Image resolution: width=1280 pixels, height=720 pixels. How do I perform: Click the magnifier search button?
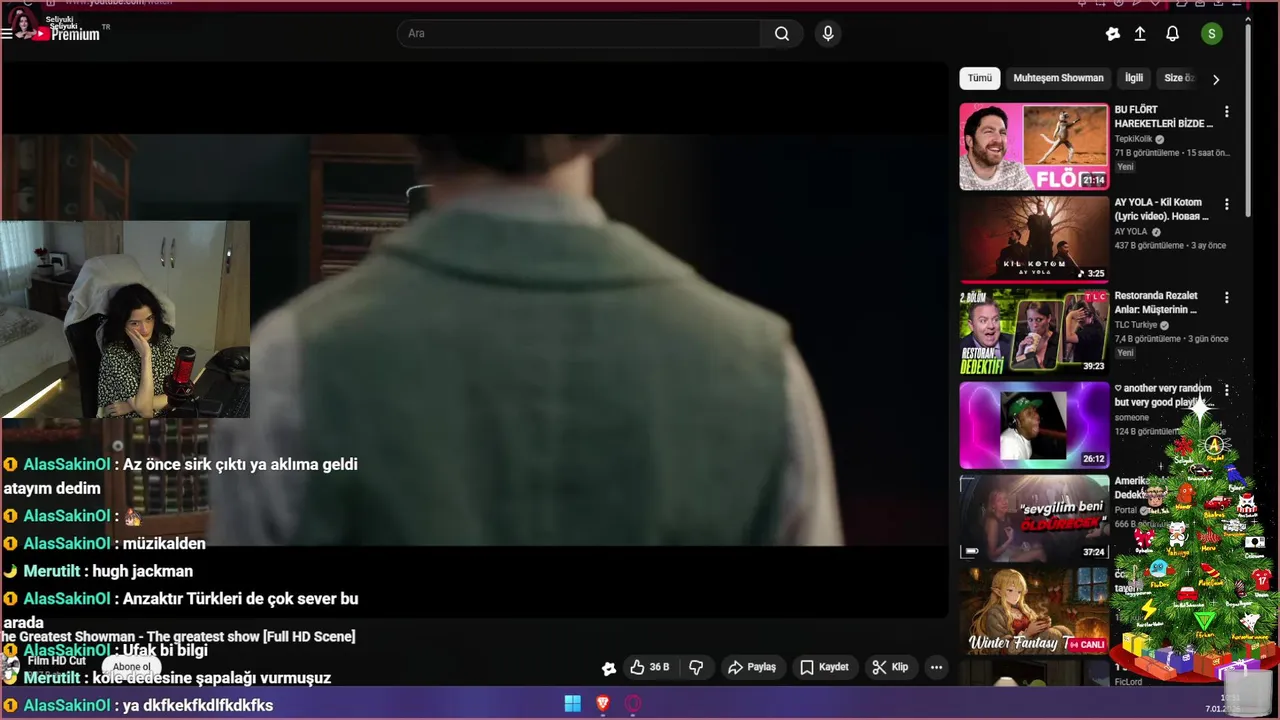[x=782, y=33]
